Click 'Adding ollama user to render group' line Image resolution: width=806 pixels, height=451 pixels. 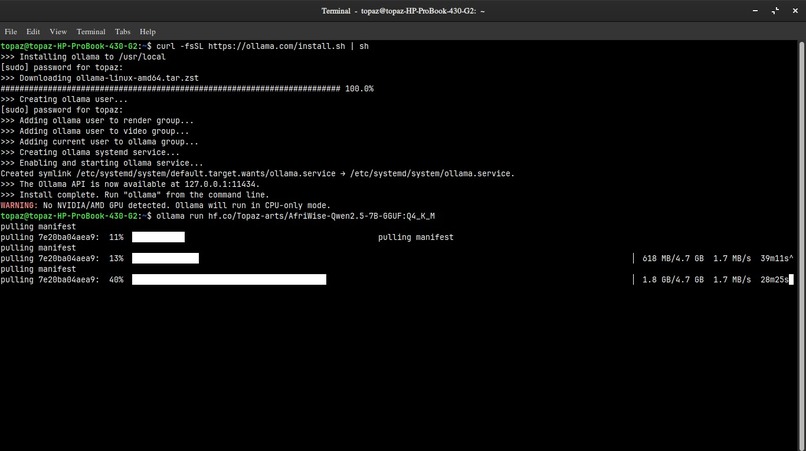pos(97,121)
